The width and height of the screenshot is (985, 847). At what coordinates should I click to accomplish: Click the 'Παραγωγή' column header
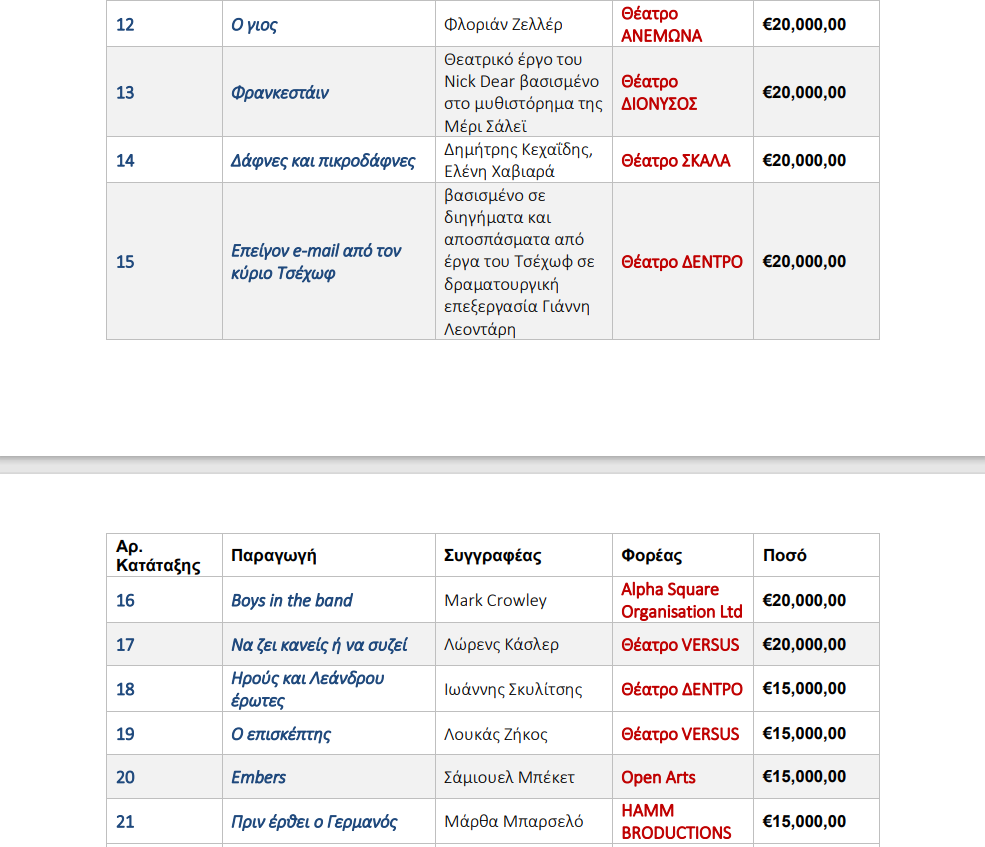click(x=274, y=555)
